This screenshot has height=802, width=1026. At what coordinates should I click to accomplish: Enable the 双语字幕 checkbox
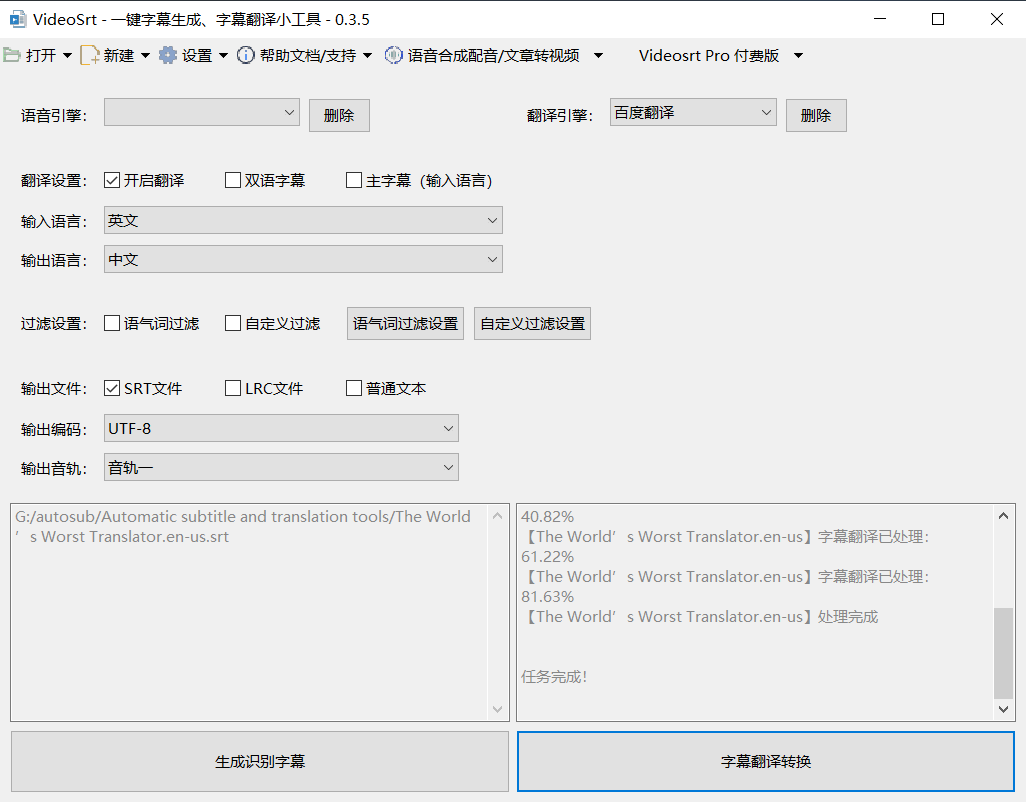coord(233,180)
